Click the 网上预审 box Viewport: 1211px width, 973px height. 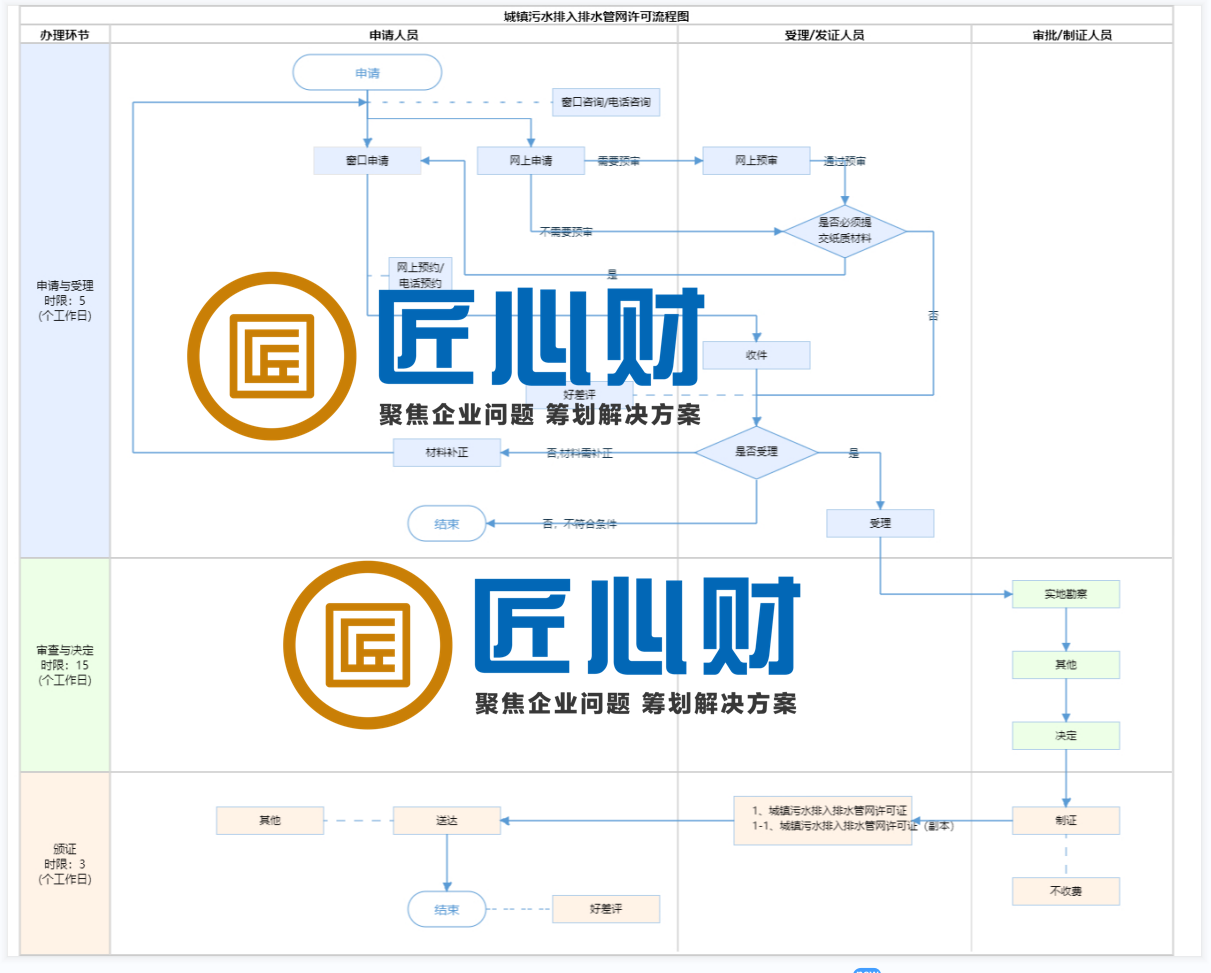tap(756, 160)
